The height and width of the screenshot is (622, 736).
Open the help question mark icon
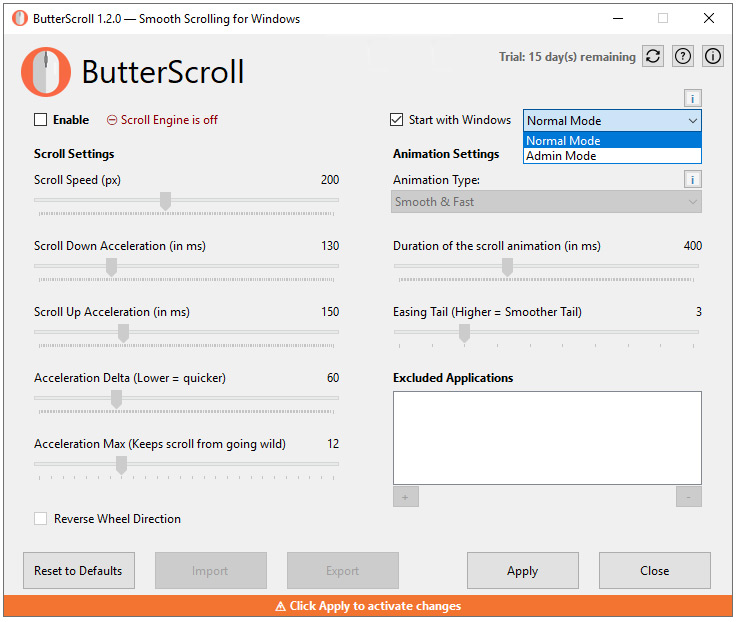[x=682, y=56]
